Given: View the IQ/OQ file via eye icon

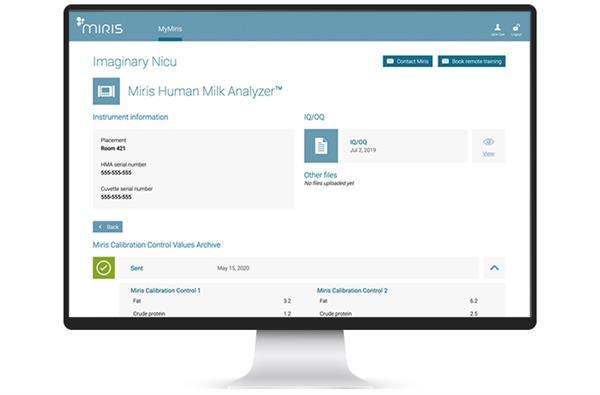Looking at the screenshot, I should [x=488, y=146].
